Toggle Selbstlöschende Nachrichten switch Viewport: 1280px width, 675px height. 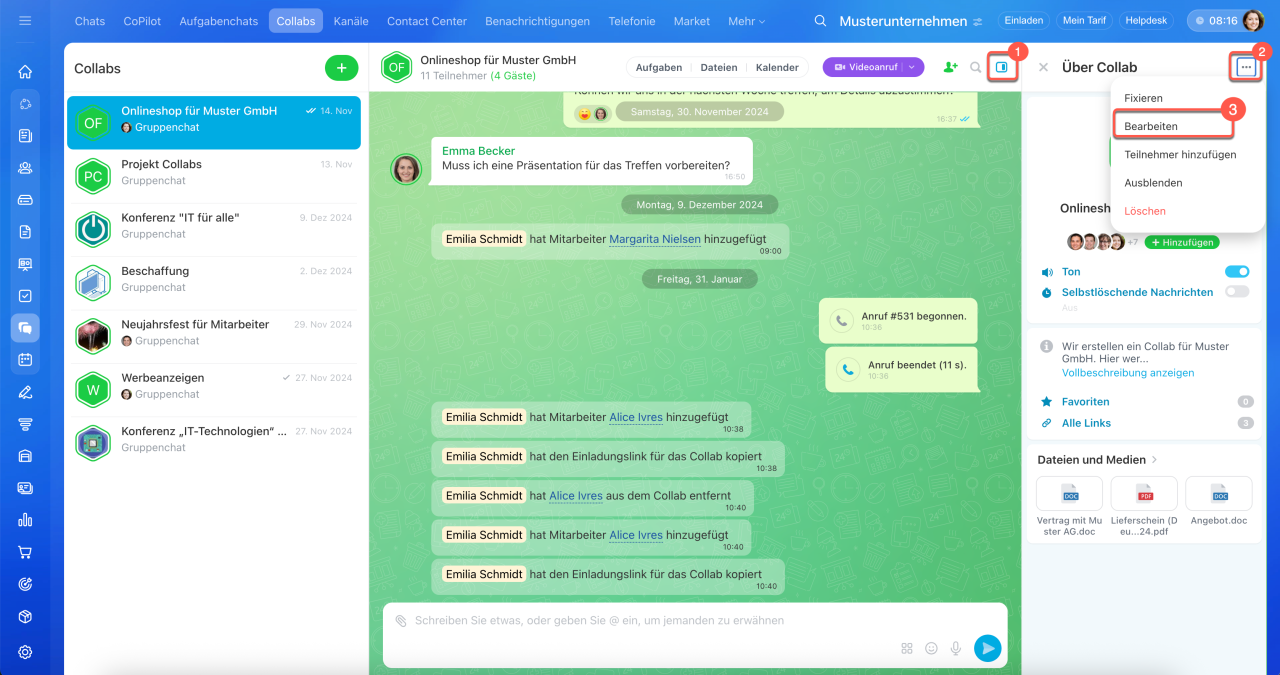tap(1237, 292)
